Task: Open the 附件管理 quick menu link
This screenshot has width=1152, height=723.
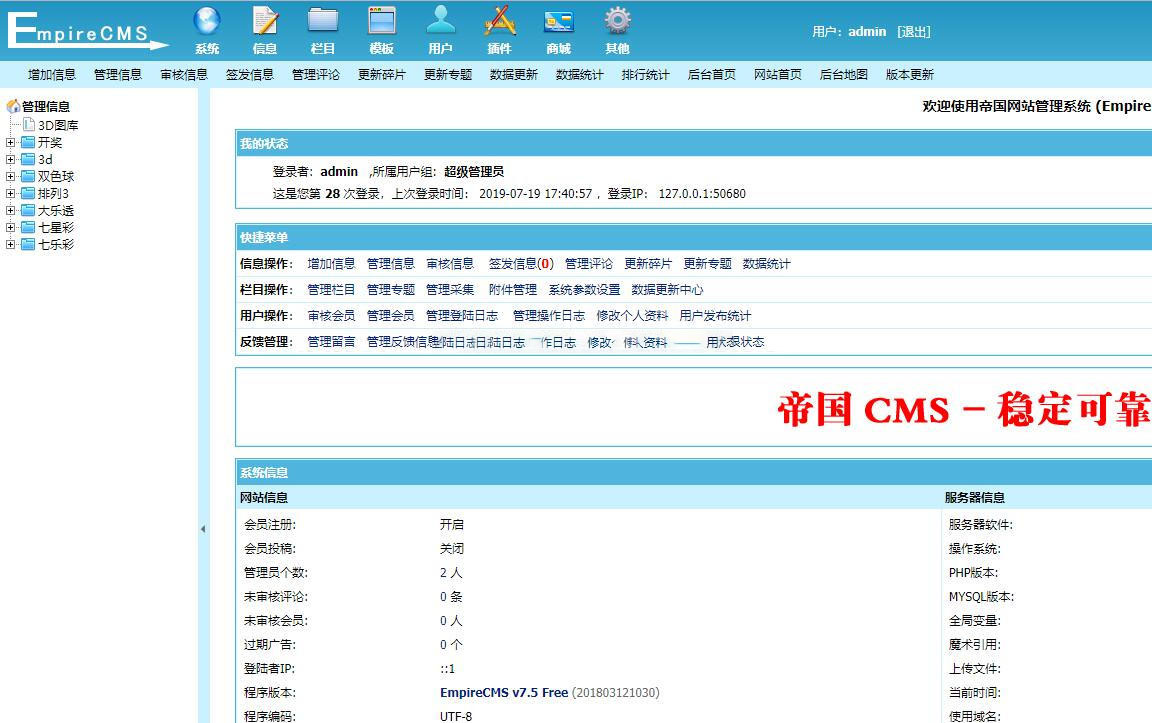Action: pyautogui.click(x=513, y=289)
